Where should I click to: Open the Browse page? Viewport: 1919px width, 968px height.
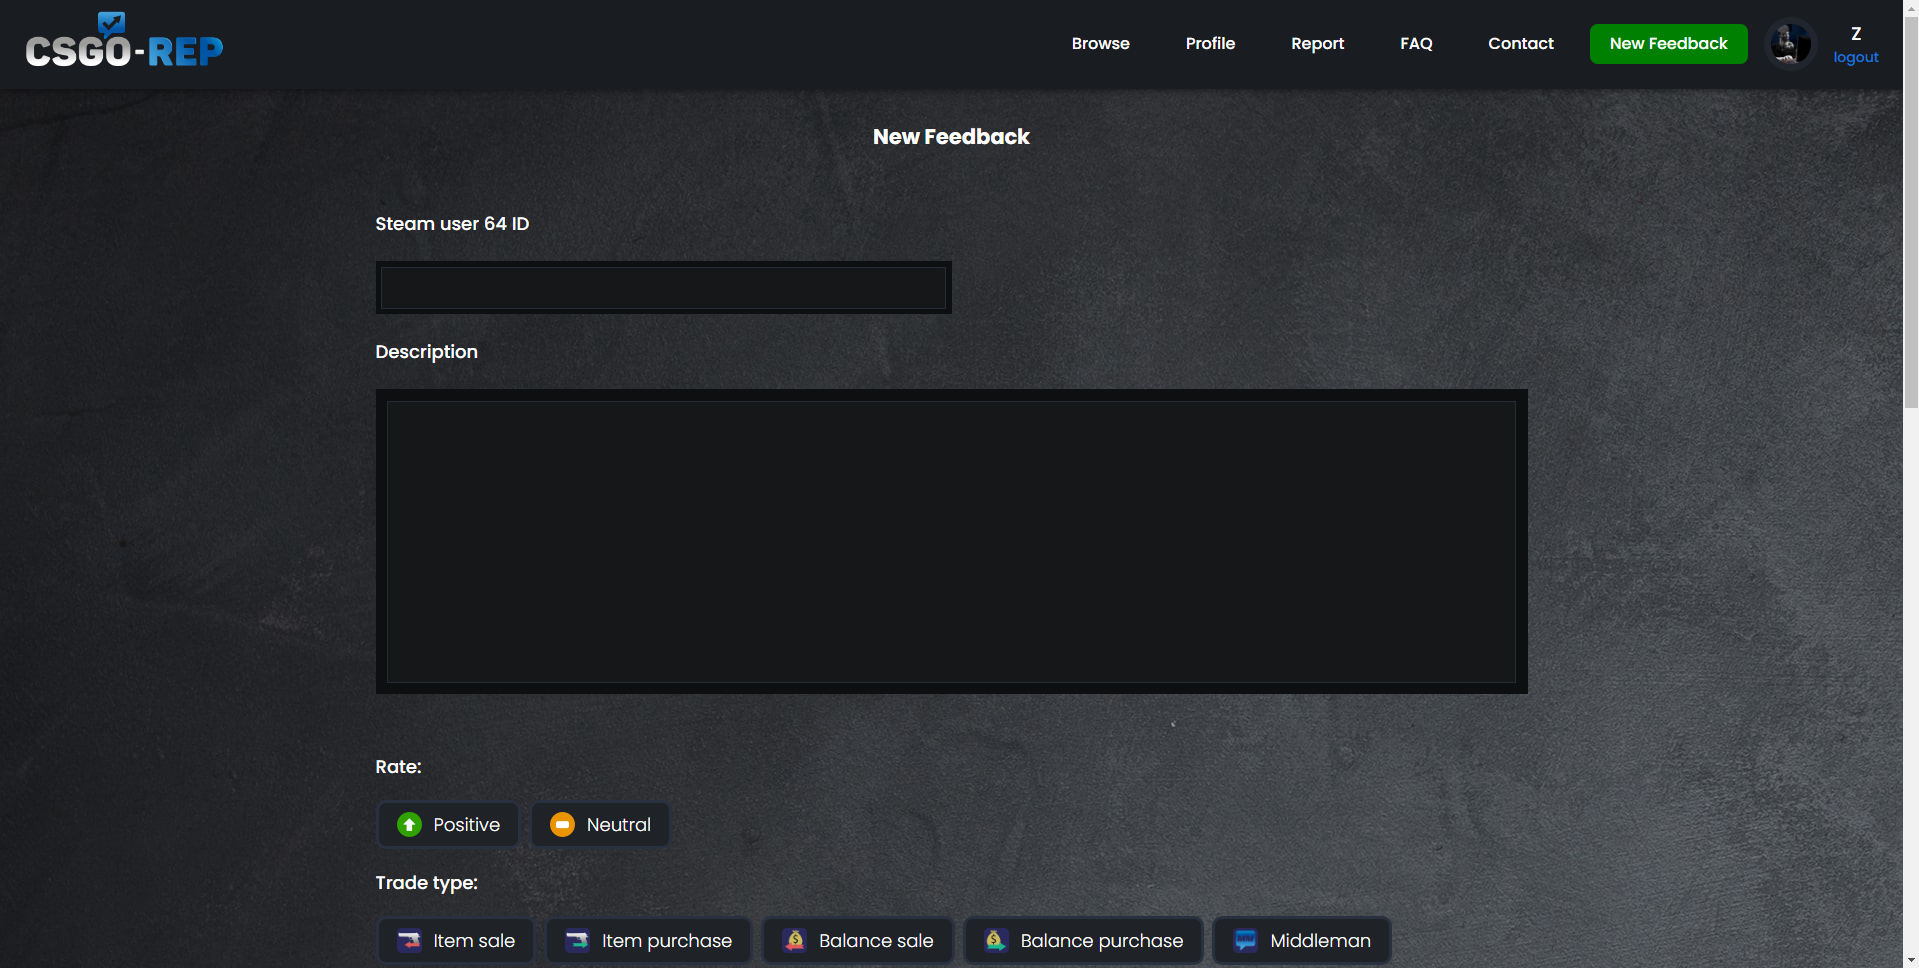click(1100, 43)
